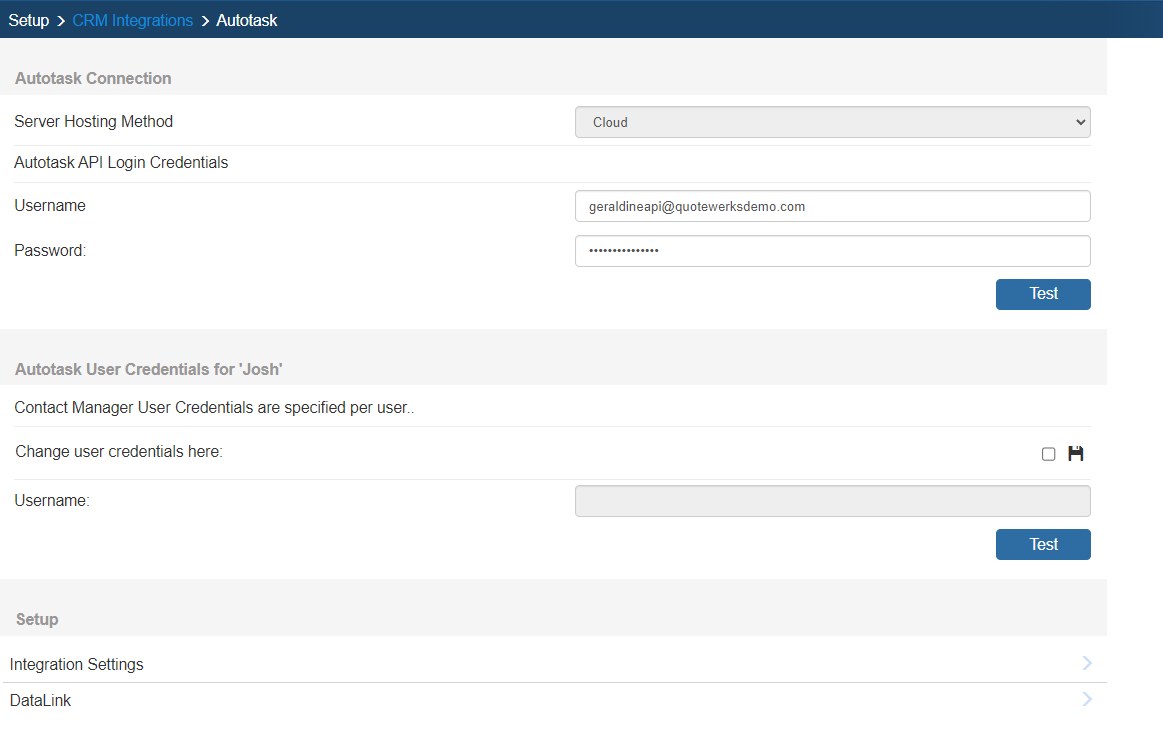Viewport: 1163px width, 729px height.
Task: Click the Contact Manager User Credentials note
Action: pyautogui.click(x=214, y=408)
